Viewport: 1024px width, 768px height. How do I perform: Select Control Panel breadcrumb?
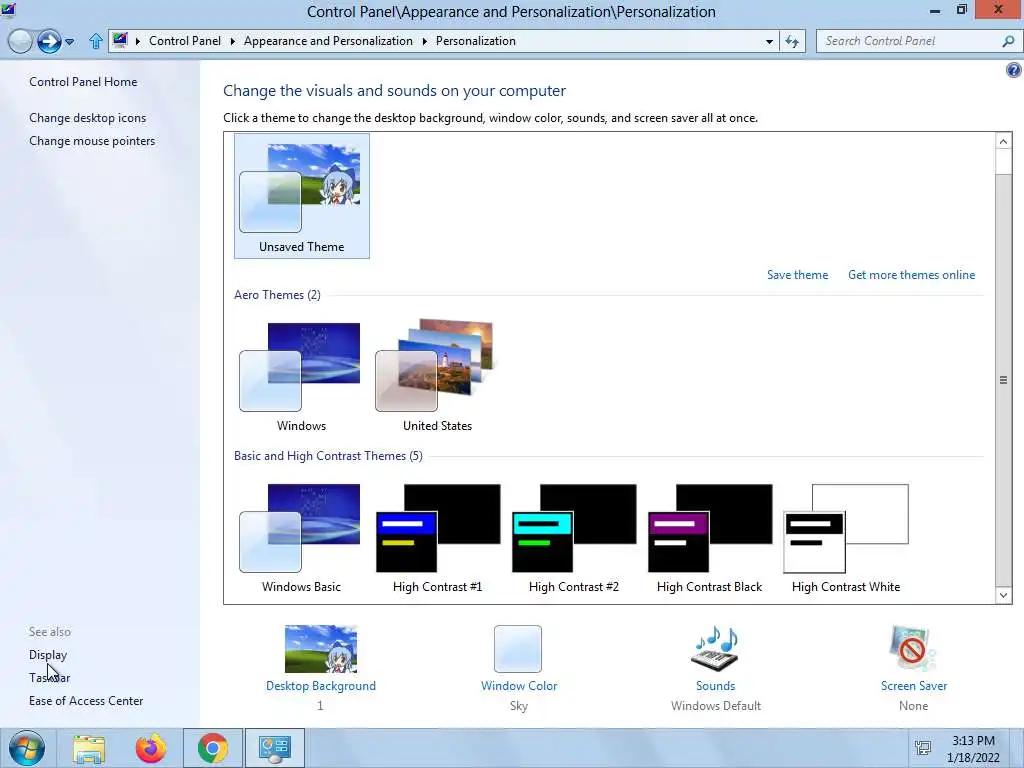(185, 40)
